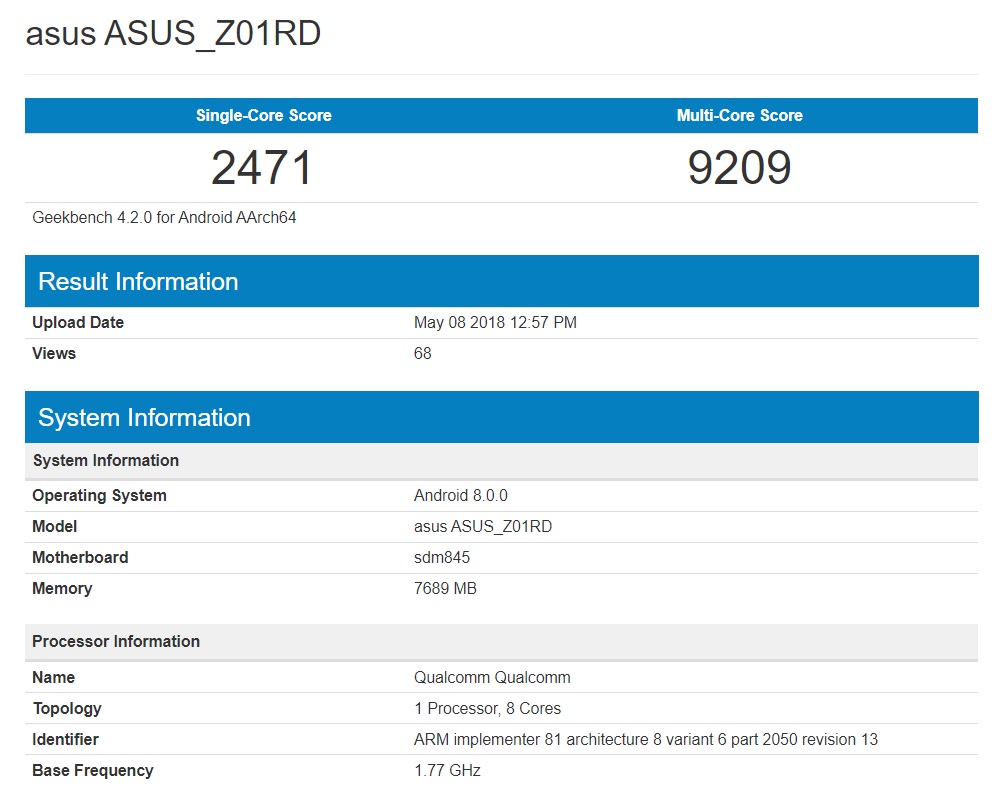The width and height of the screenshot is (997, 795).
Task: Select the memory value 7689 MB
Action: 445,589
